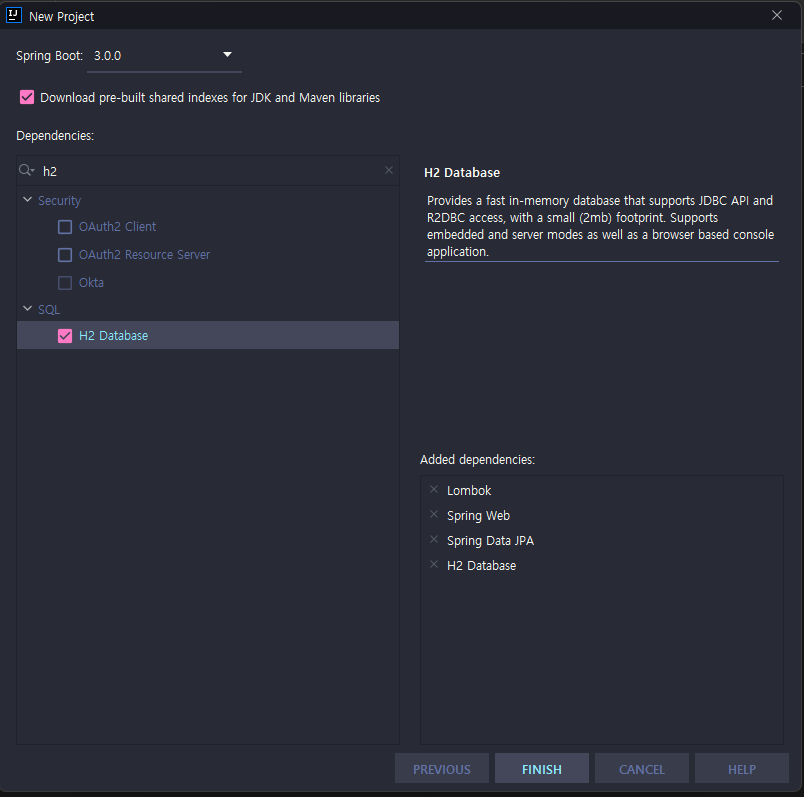Select Spring Web in added dependencies list
The image size is (804, 797).
pyautogui.click(x=478, y=515)
